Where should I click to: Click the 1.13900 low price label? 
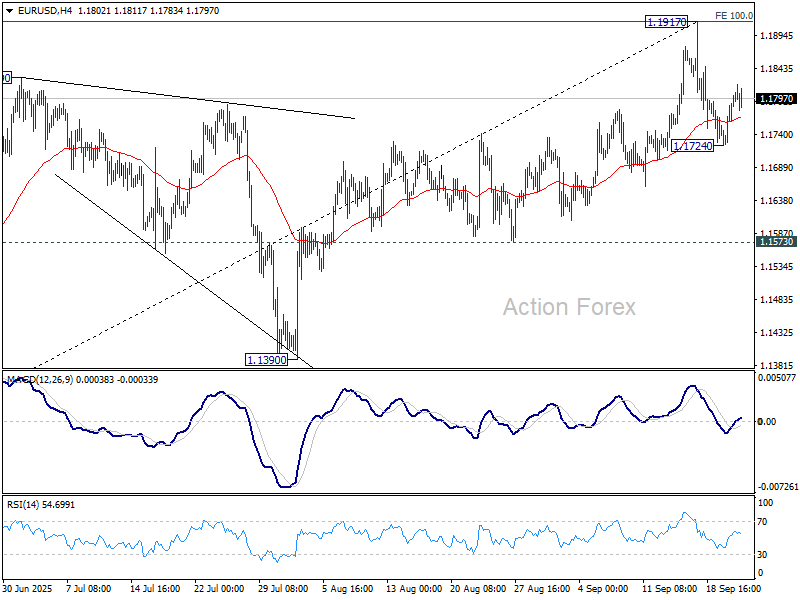[266, 358]
